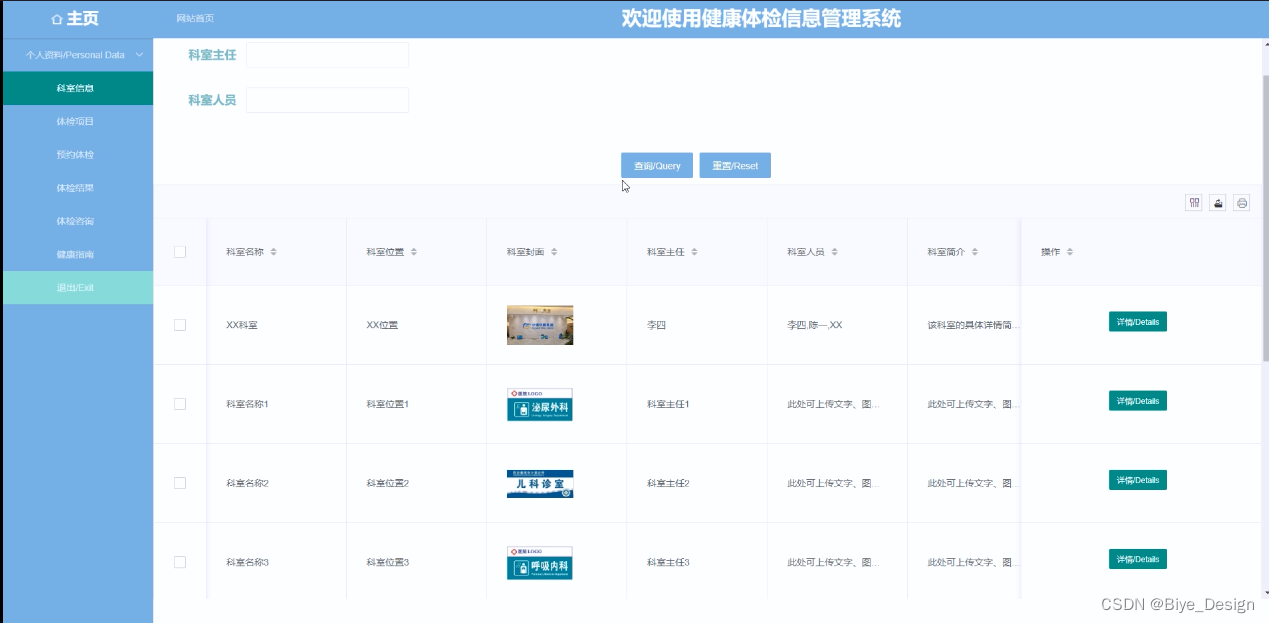Screen dimensions: 1269x623
Task: Click the cell text 科室位置3
Action: 388,562
